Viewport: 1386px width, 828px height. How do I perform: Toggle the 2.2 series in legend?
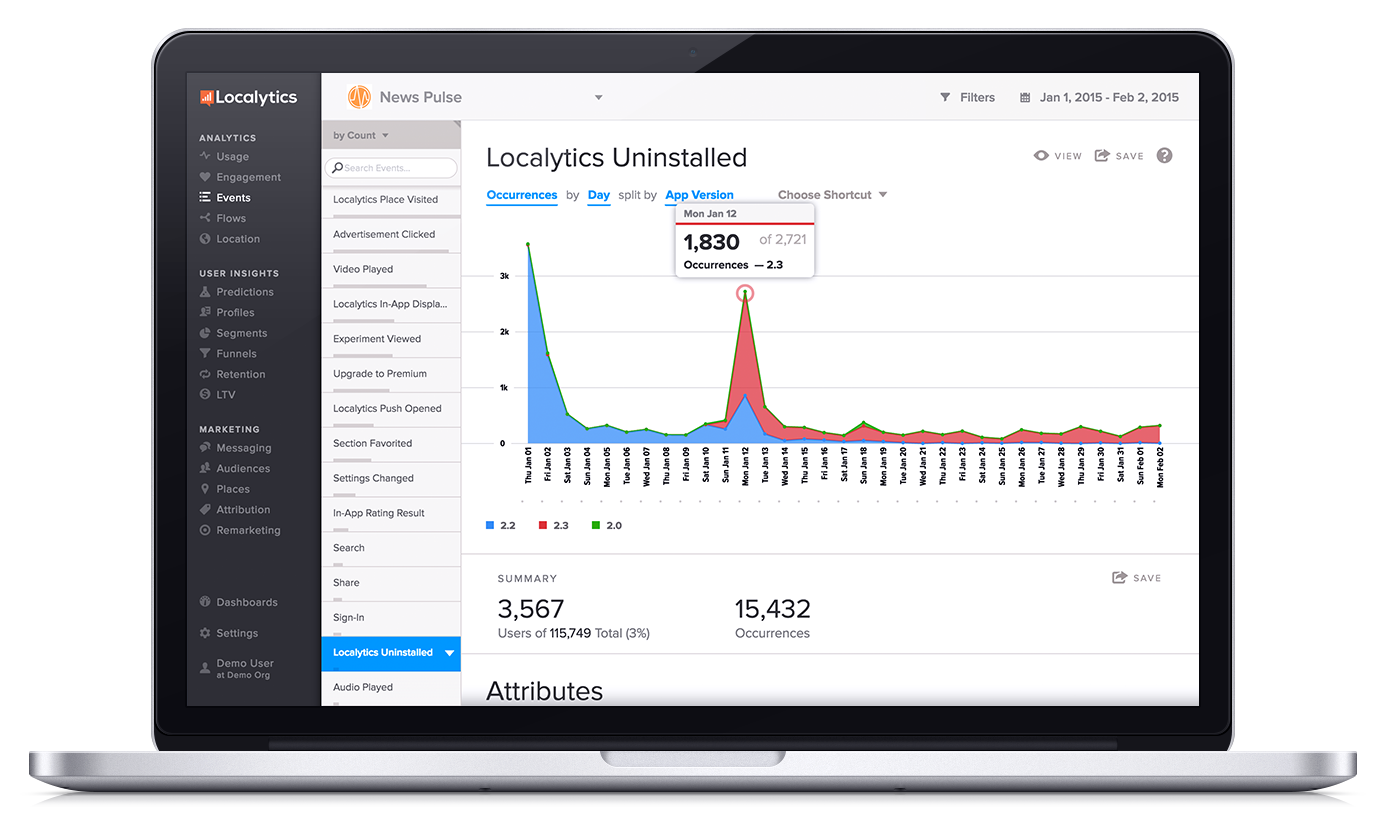[x=500, y=525]
